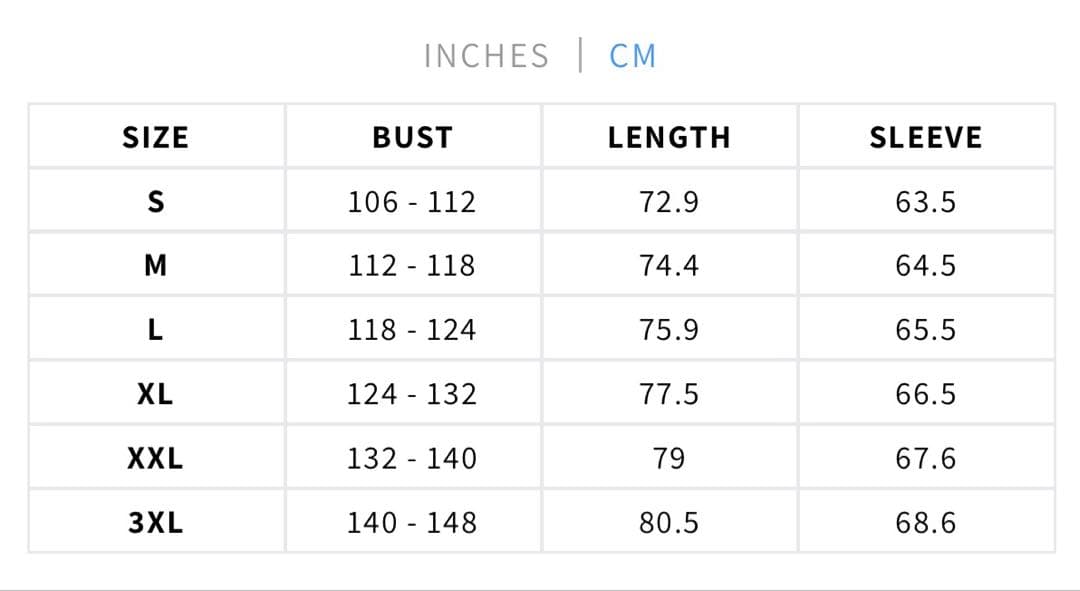Click the BUST column header
This screenshot has width=1080, height=591.
tap(412, 137)
